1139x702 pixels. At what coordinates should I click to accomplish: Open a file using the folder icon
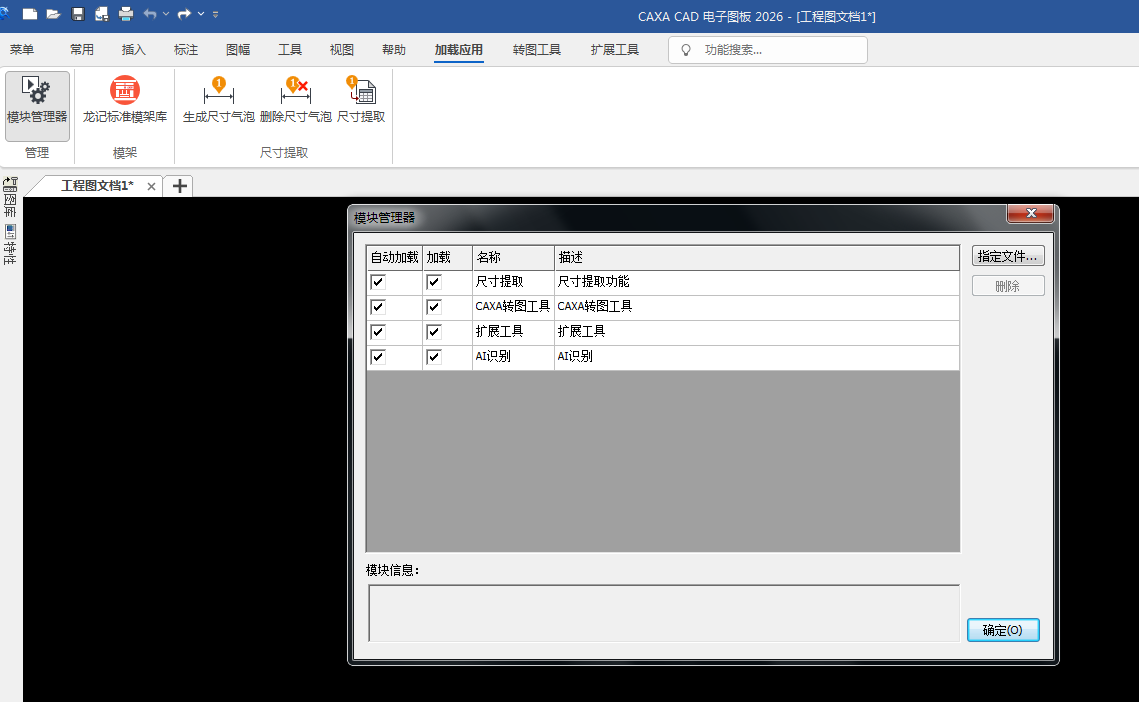[x=53, y=14]
